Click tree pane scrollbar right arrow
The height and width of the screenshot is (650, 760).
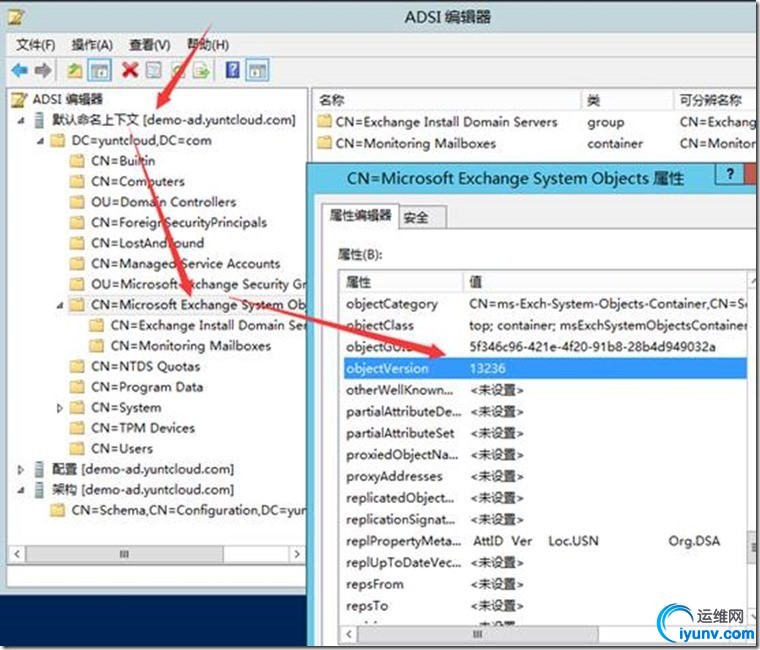[297, 554]
